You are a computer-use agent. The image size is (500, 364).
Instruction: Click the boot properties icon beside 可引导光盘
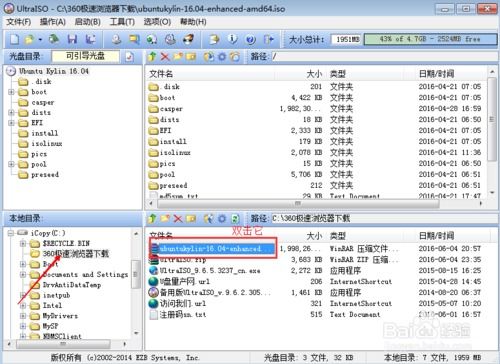point(129,57)
